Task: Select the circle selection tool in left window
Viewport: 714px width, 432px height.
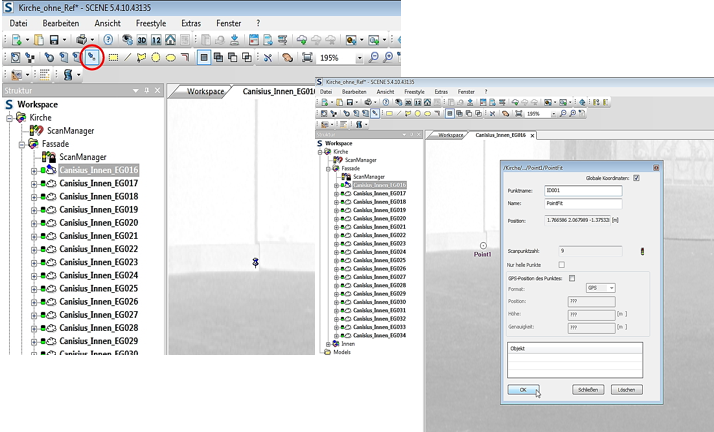Action: click(156, 58)
